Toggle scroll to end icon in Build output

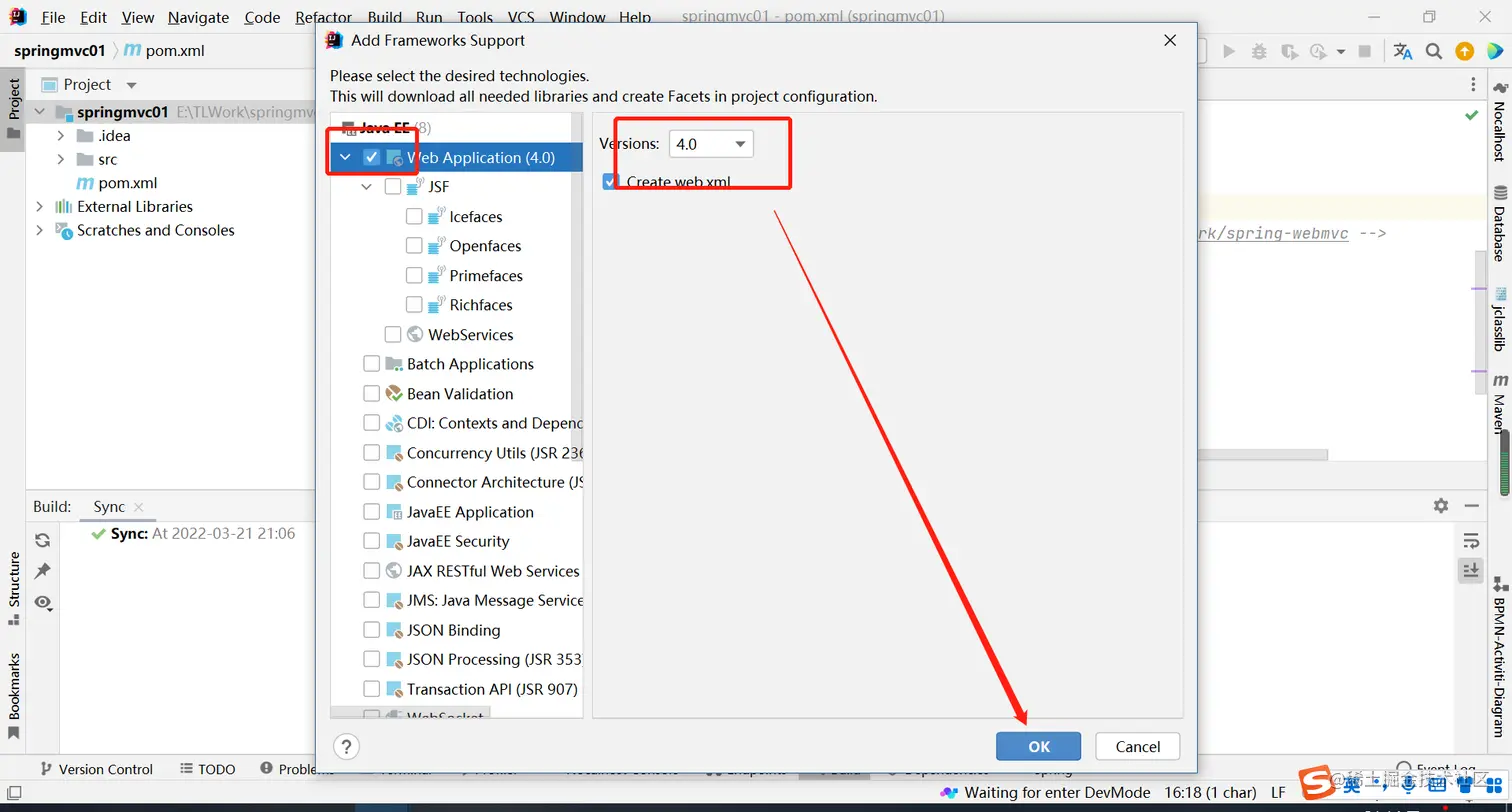(x=1470, y=570)
